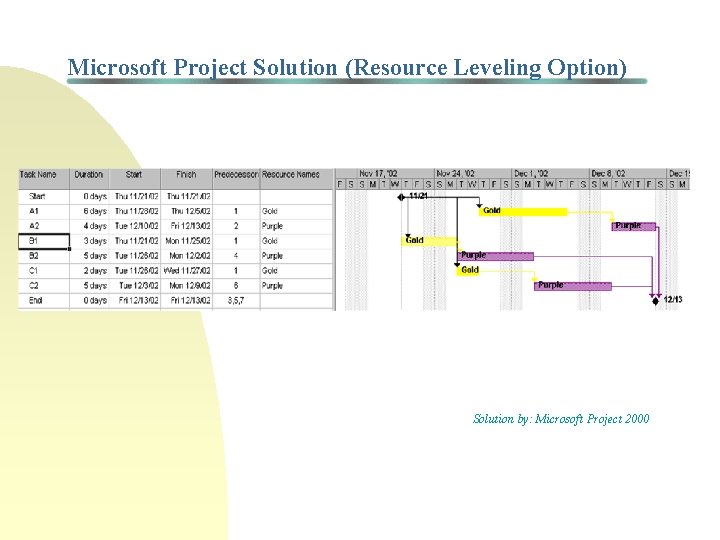The width and height of the screenshot is (720, 540).
Task: Select the small Gold Gantt bar for C1
Action: pyautogui.click(x=468, y=271)
